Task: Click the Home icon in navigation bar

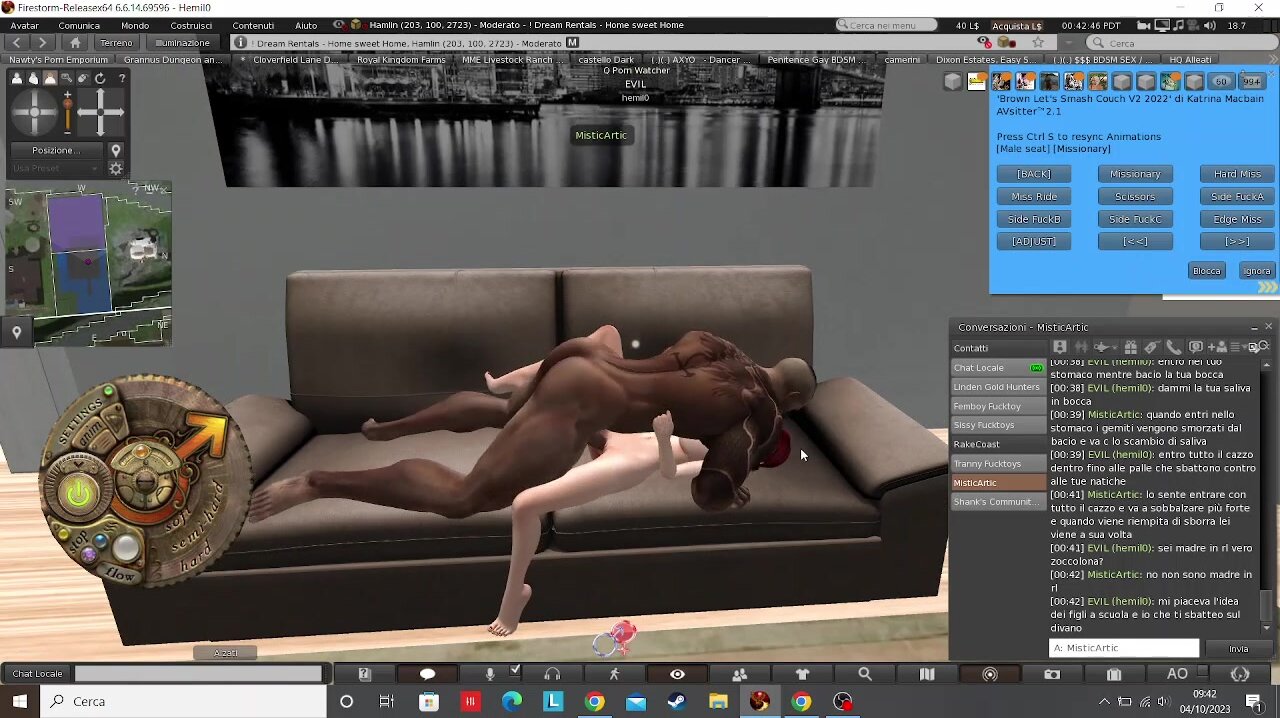Action: (75, 43)
